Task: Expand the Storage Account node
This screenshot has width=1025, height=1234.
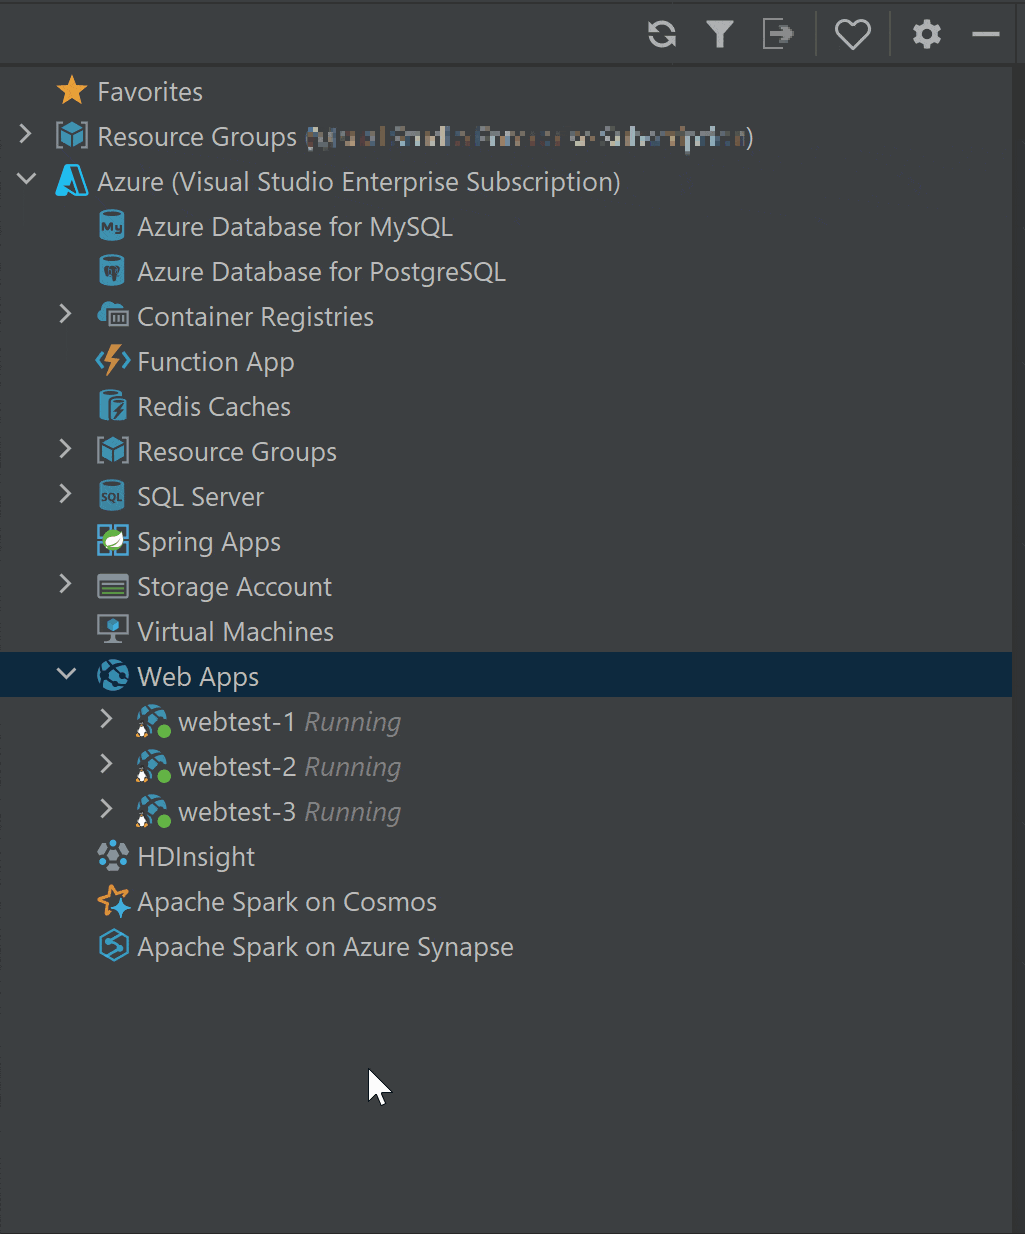Action: 66,583
